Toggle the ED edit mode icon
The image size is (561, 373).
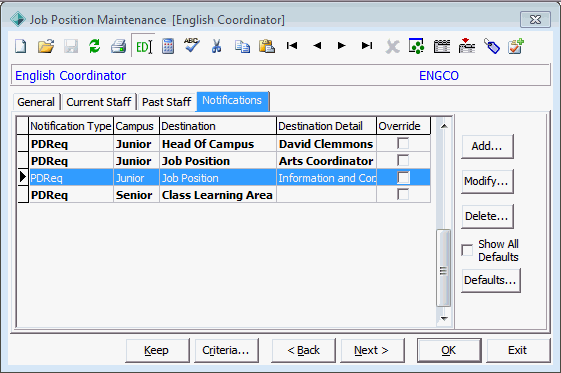(144, 46)
